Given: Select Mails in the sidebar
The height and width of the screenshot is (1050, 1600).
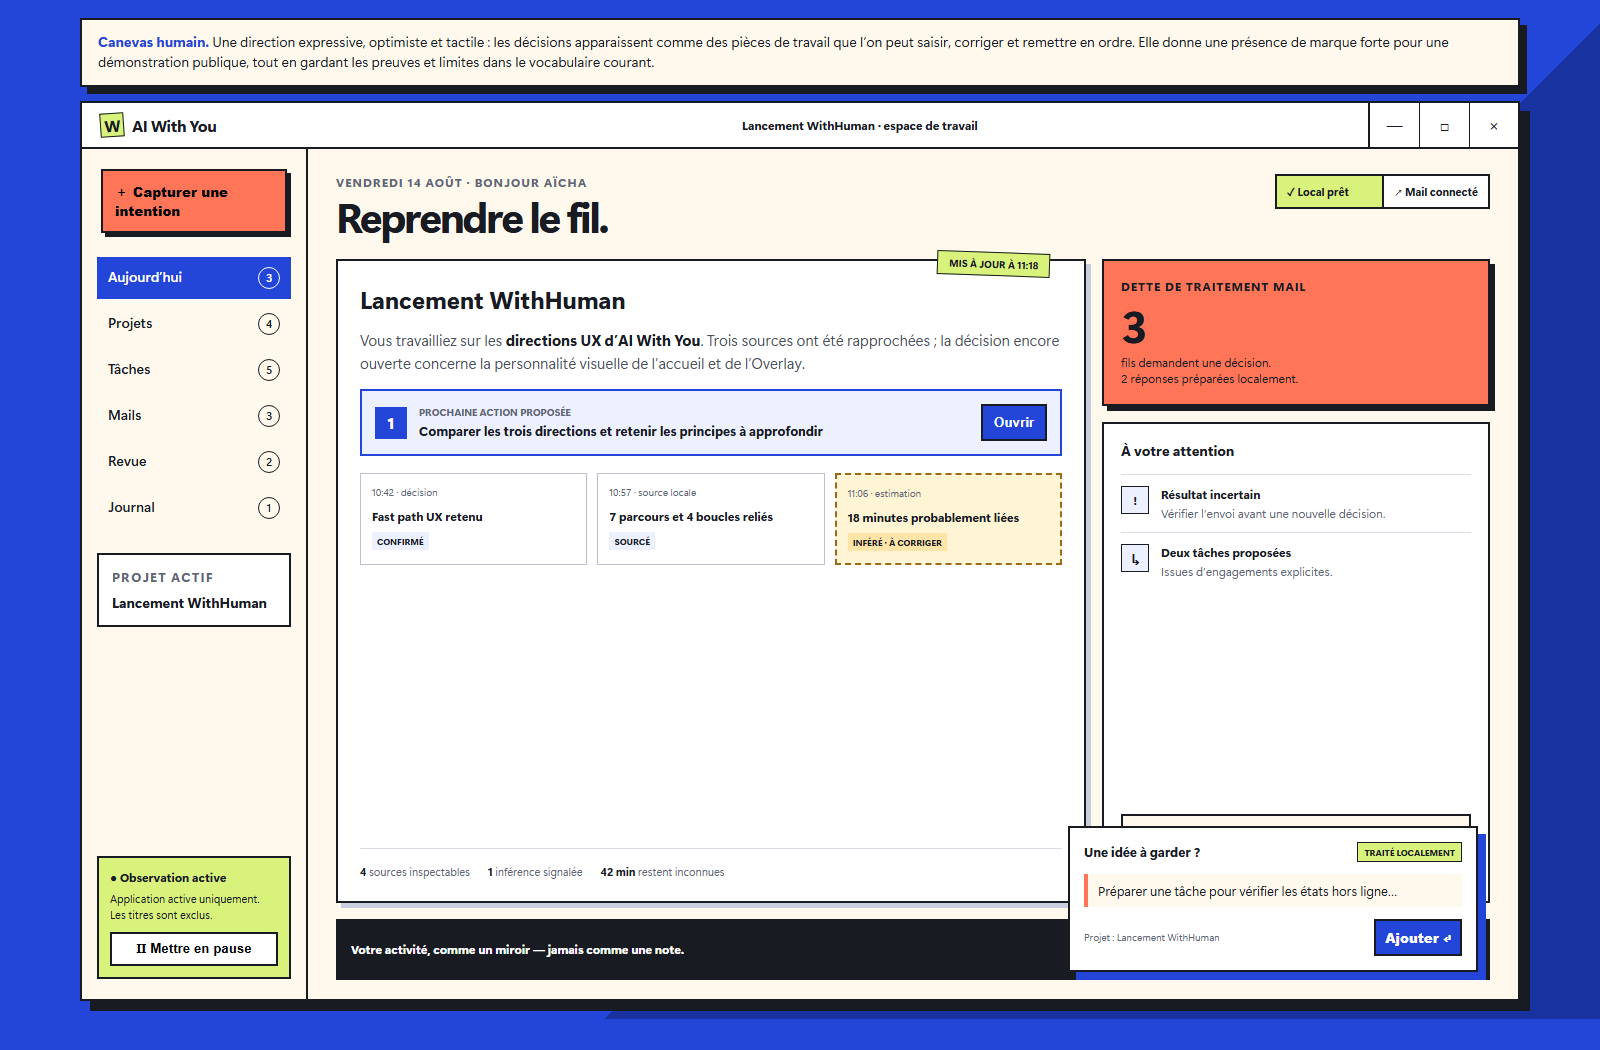Looking at the screenshot, I should [194, 416].
